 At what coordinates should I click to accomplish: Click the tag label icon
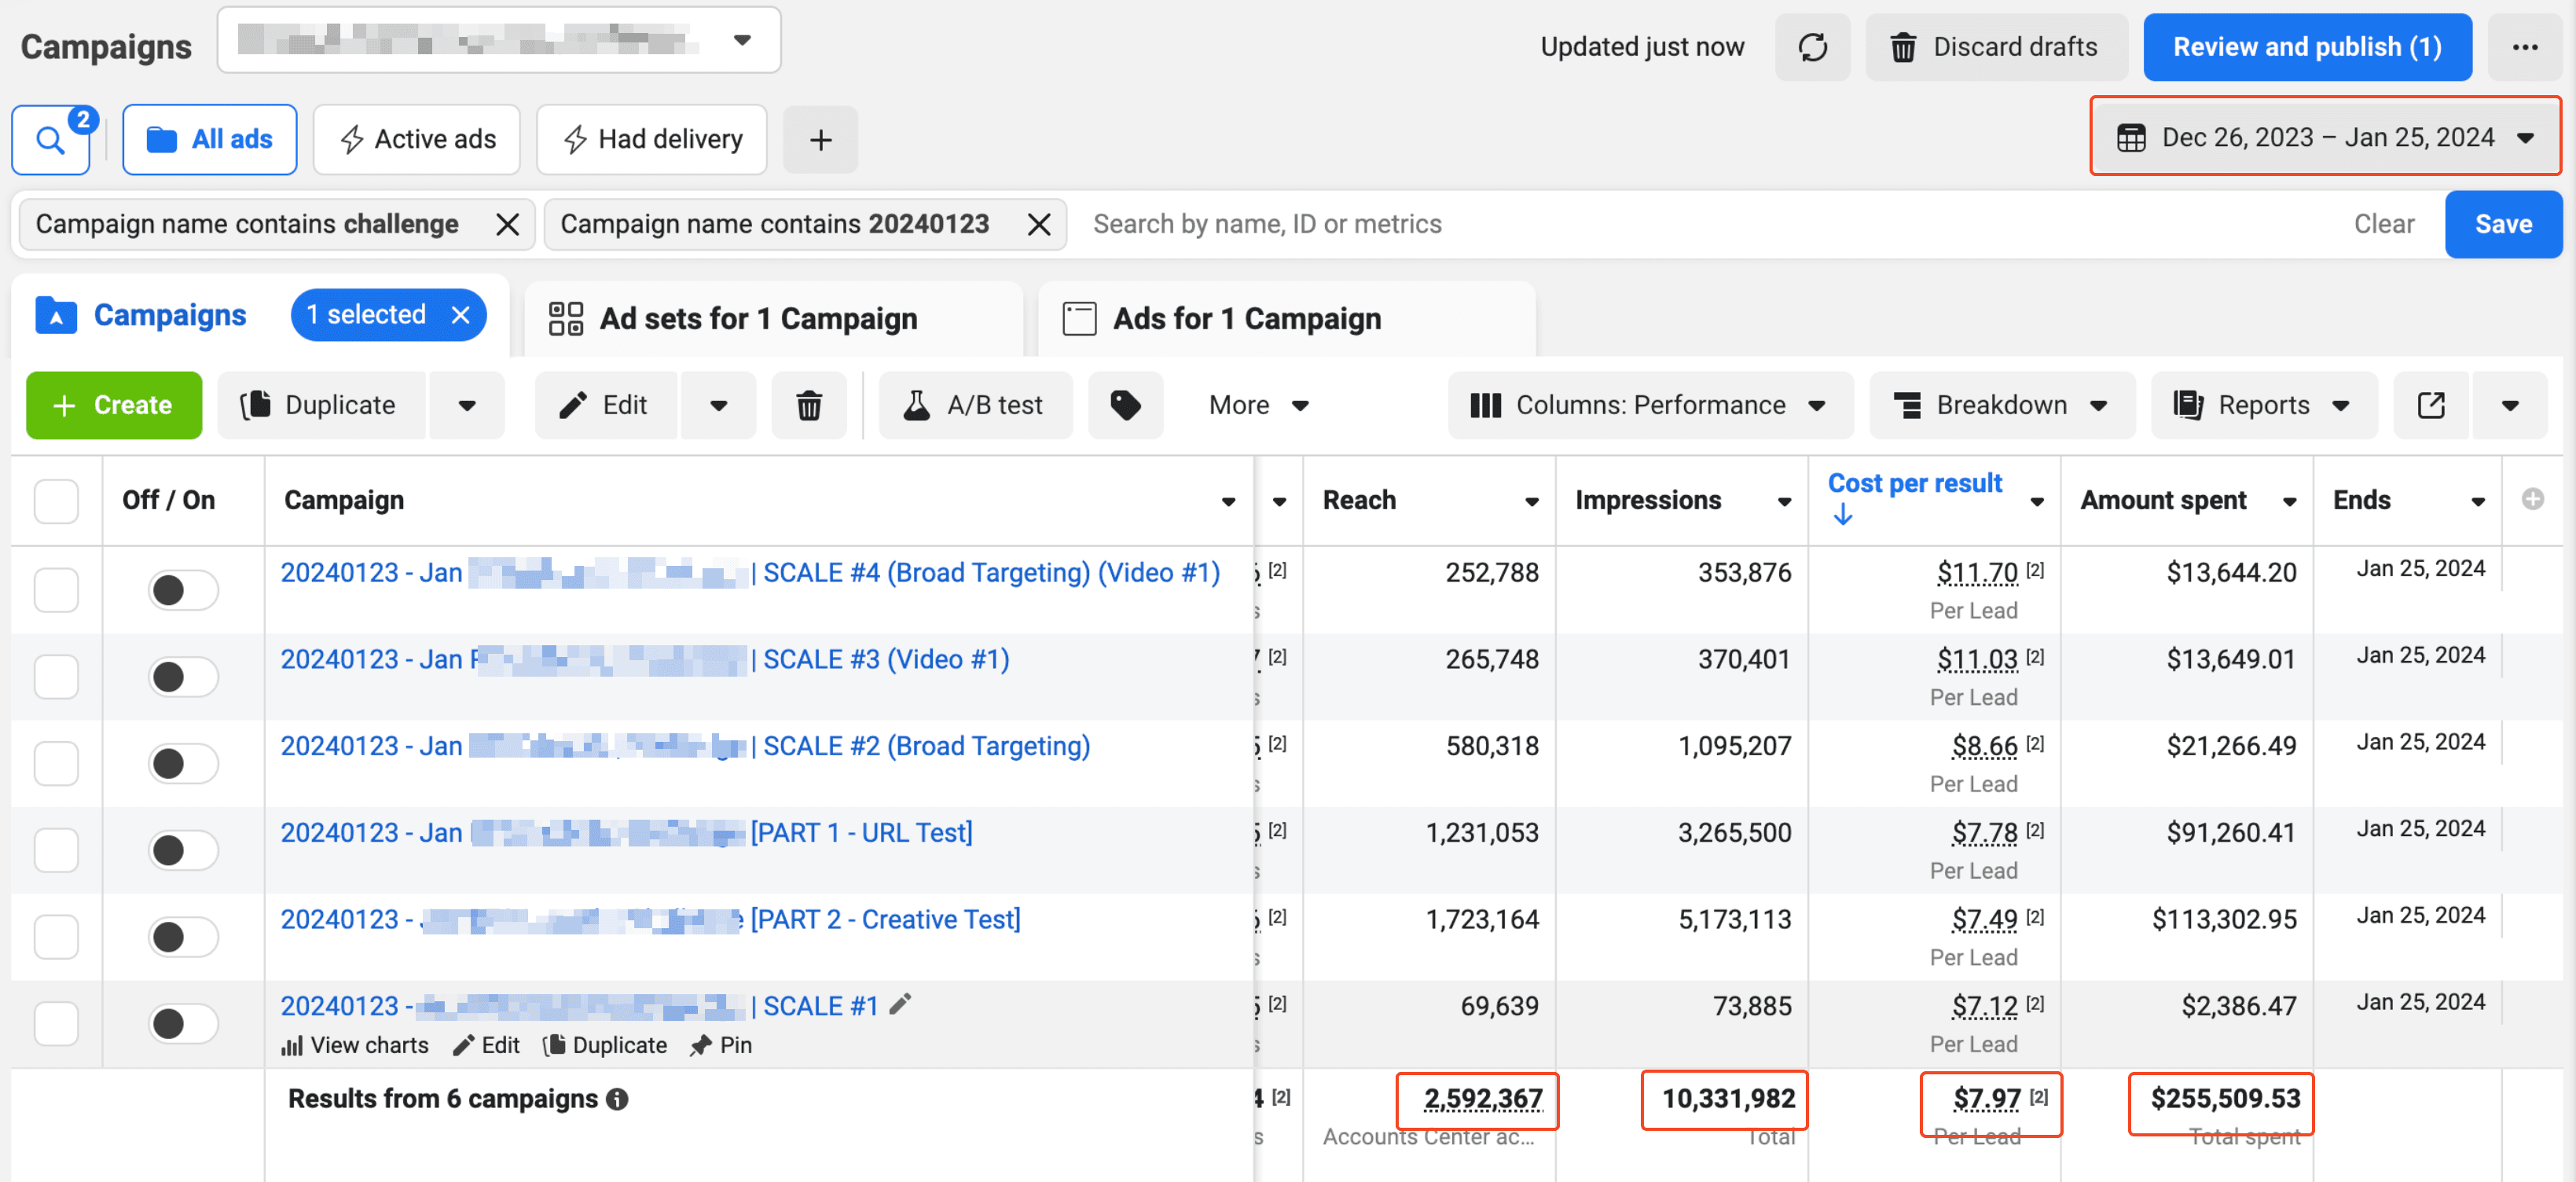pyautogui.click(x=1125, y=405)
